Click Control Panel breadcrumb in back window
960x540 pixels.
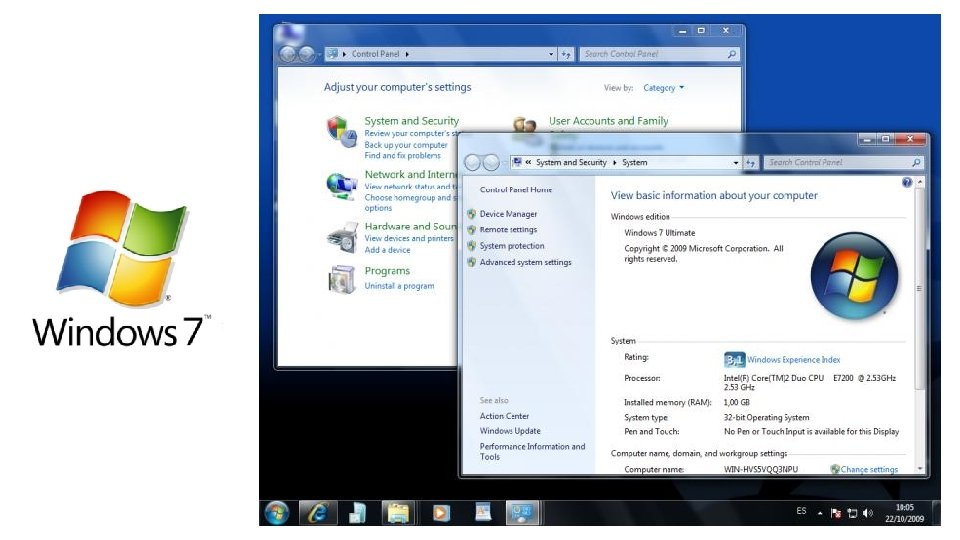tap(375, 54)
